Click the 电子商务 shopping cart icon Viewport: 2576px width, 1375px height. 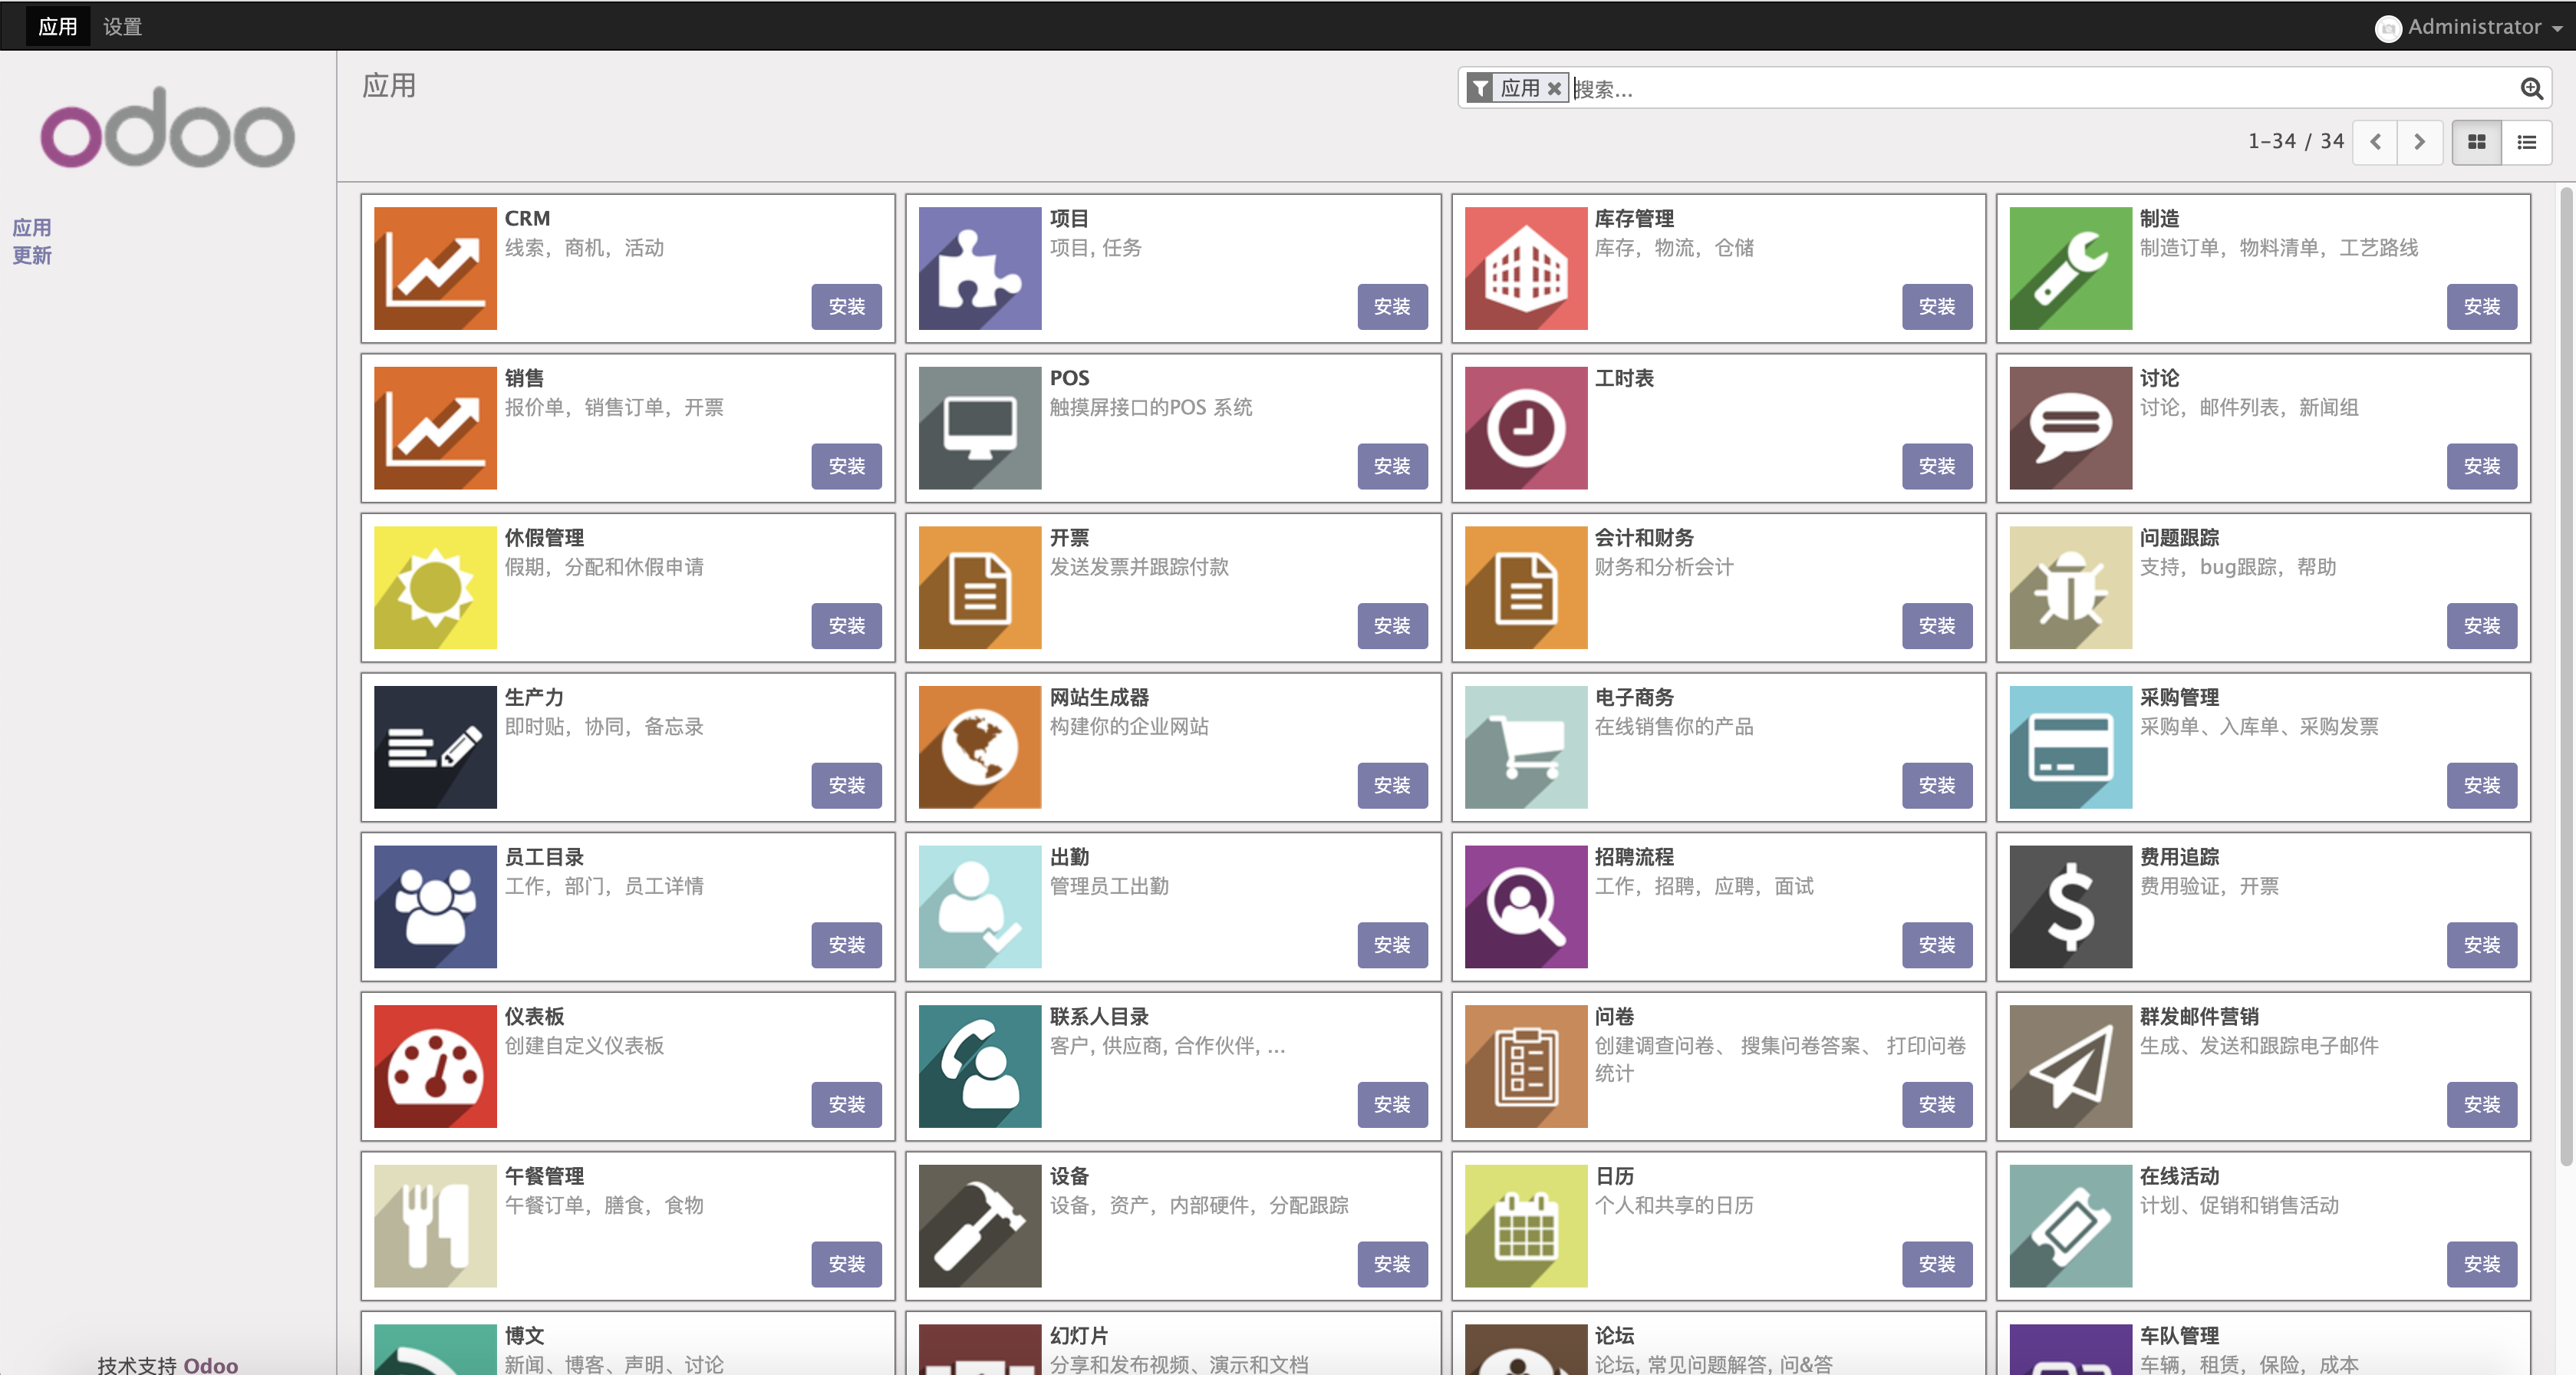click(x=1525, y=747)
